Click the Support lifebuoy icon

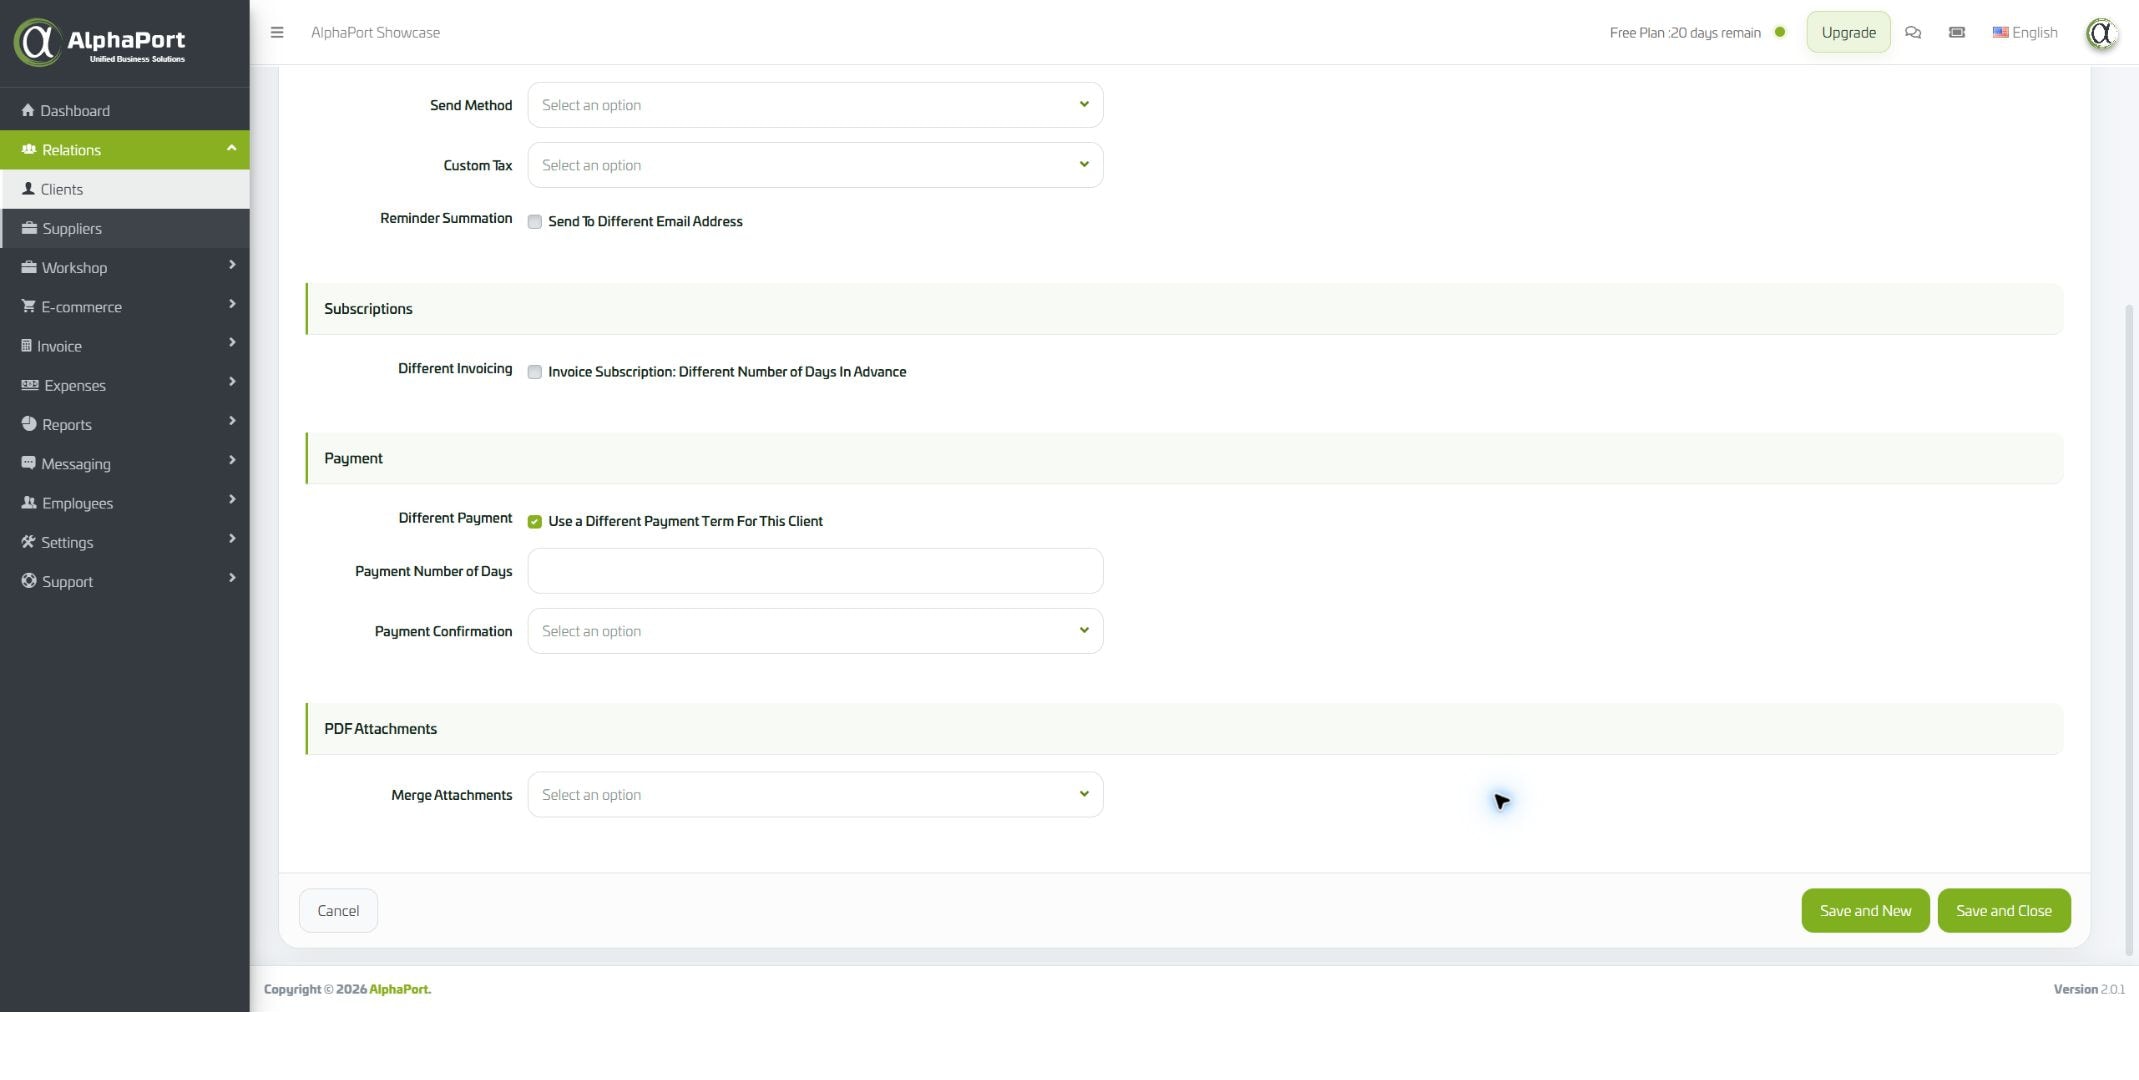tap(29, 581)
